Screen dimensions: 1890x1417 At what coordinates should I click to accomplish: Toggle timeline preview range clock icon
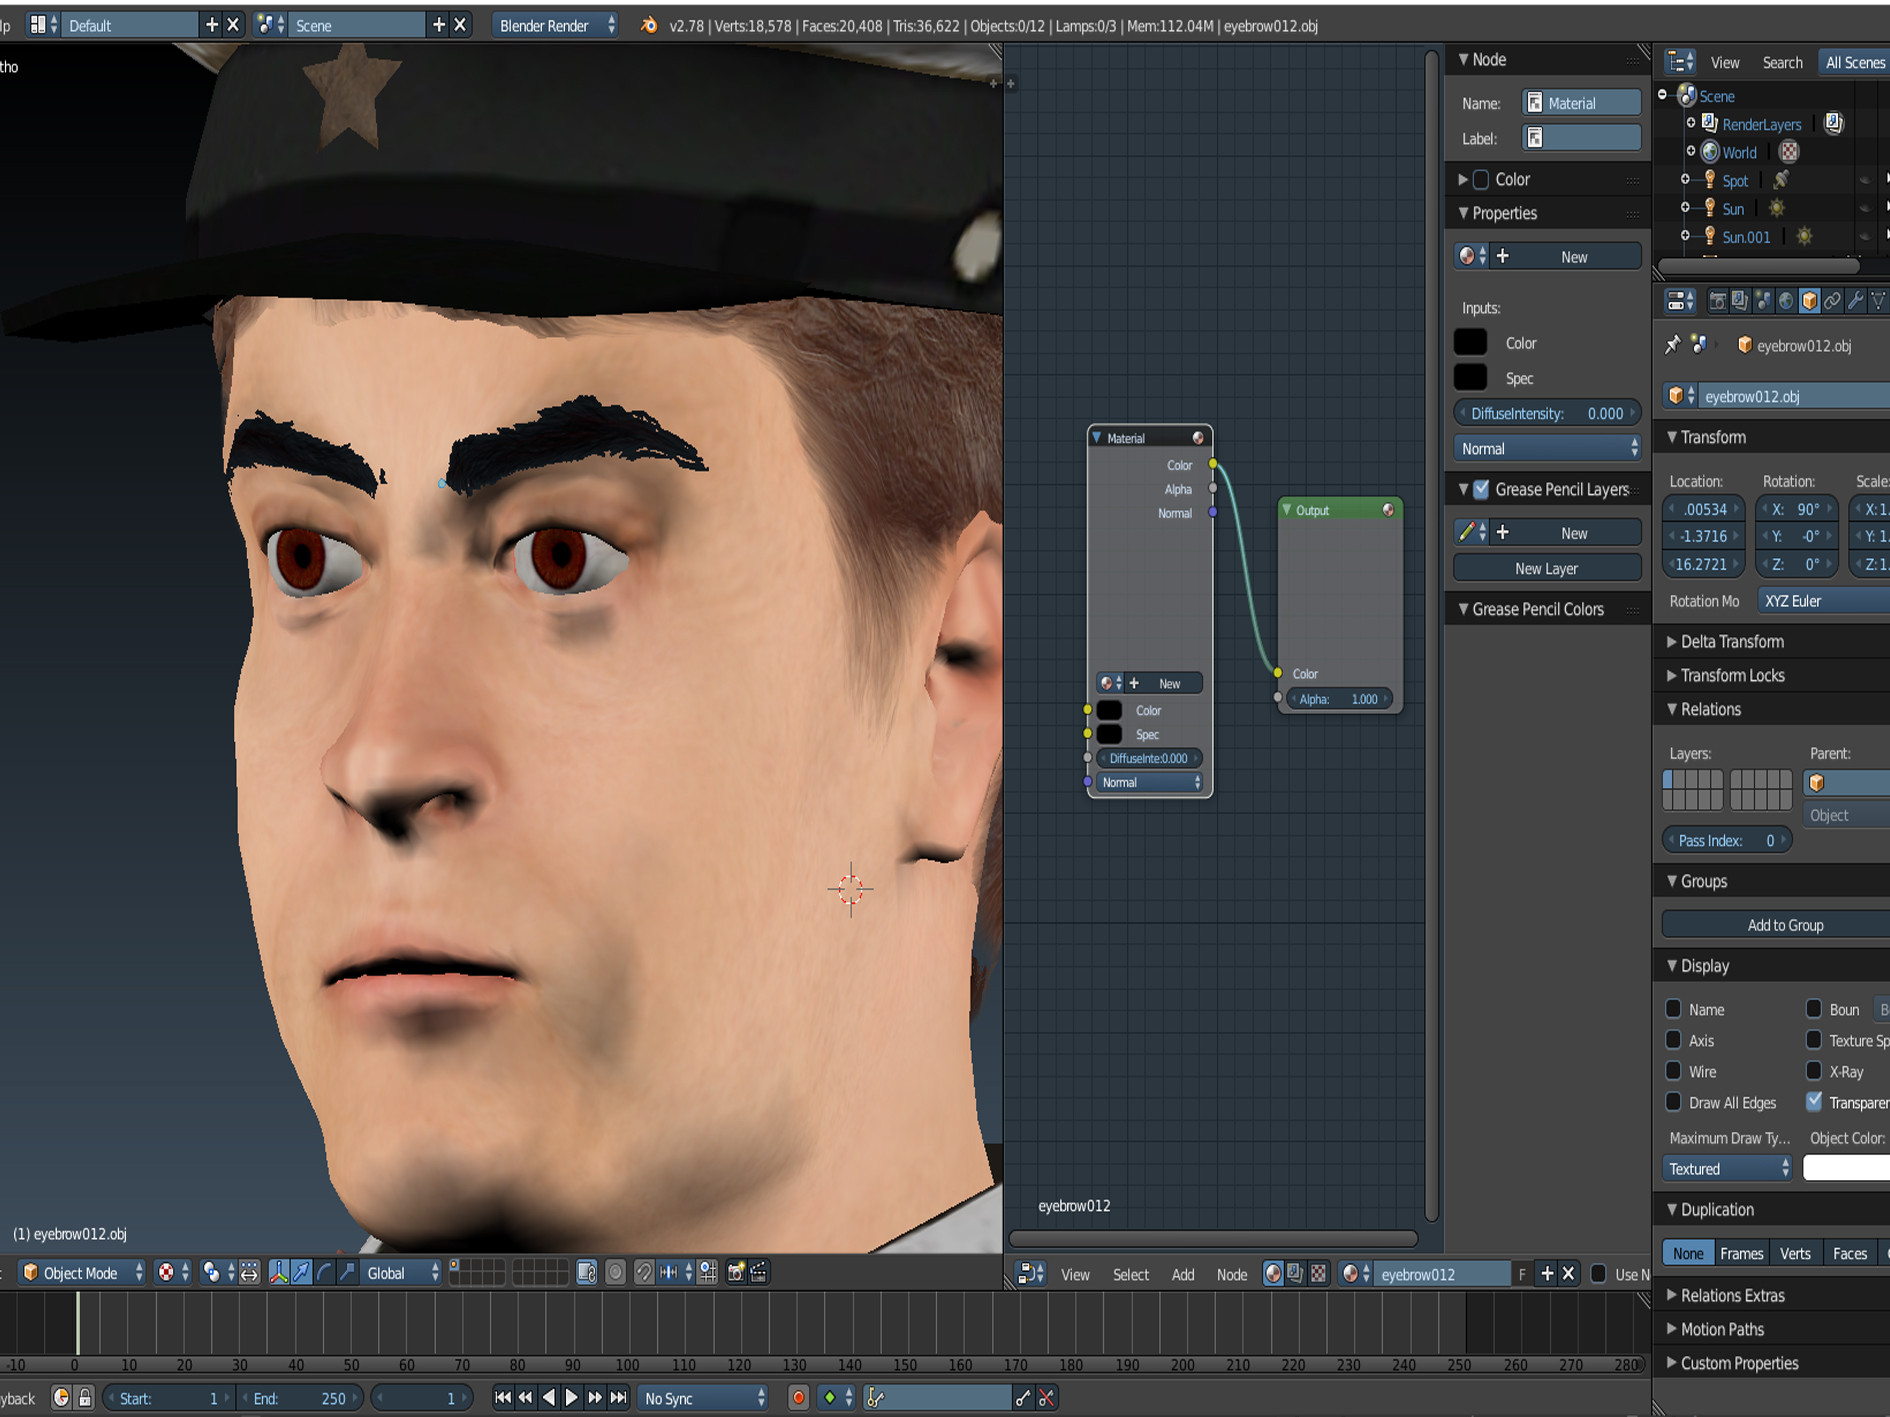point(61,1398)
